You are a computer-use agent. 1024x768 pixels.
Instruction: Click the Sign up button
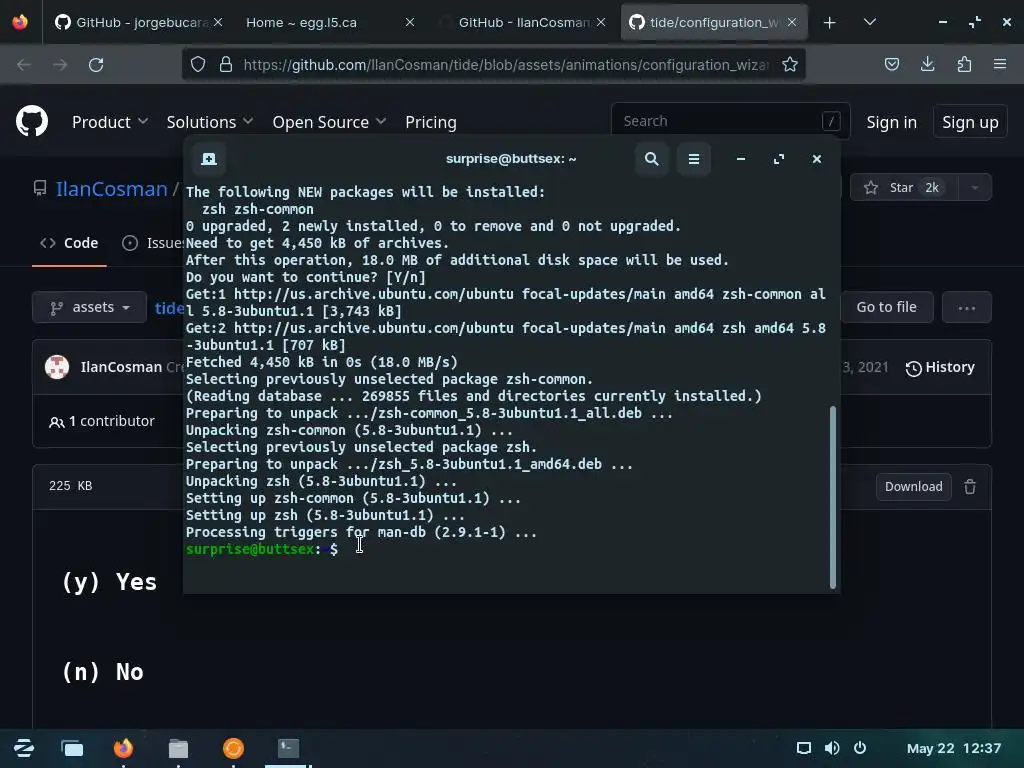[970, 122]
